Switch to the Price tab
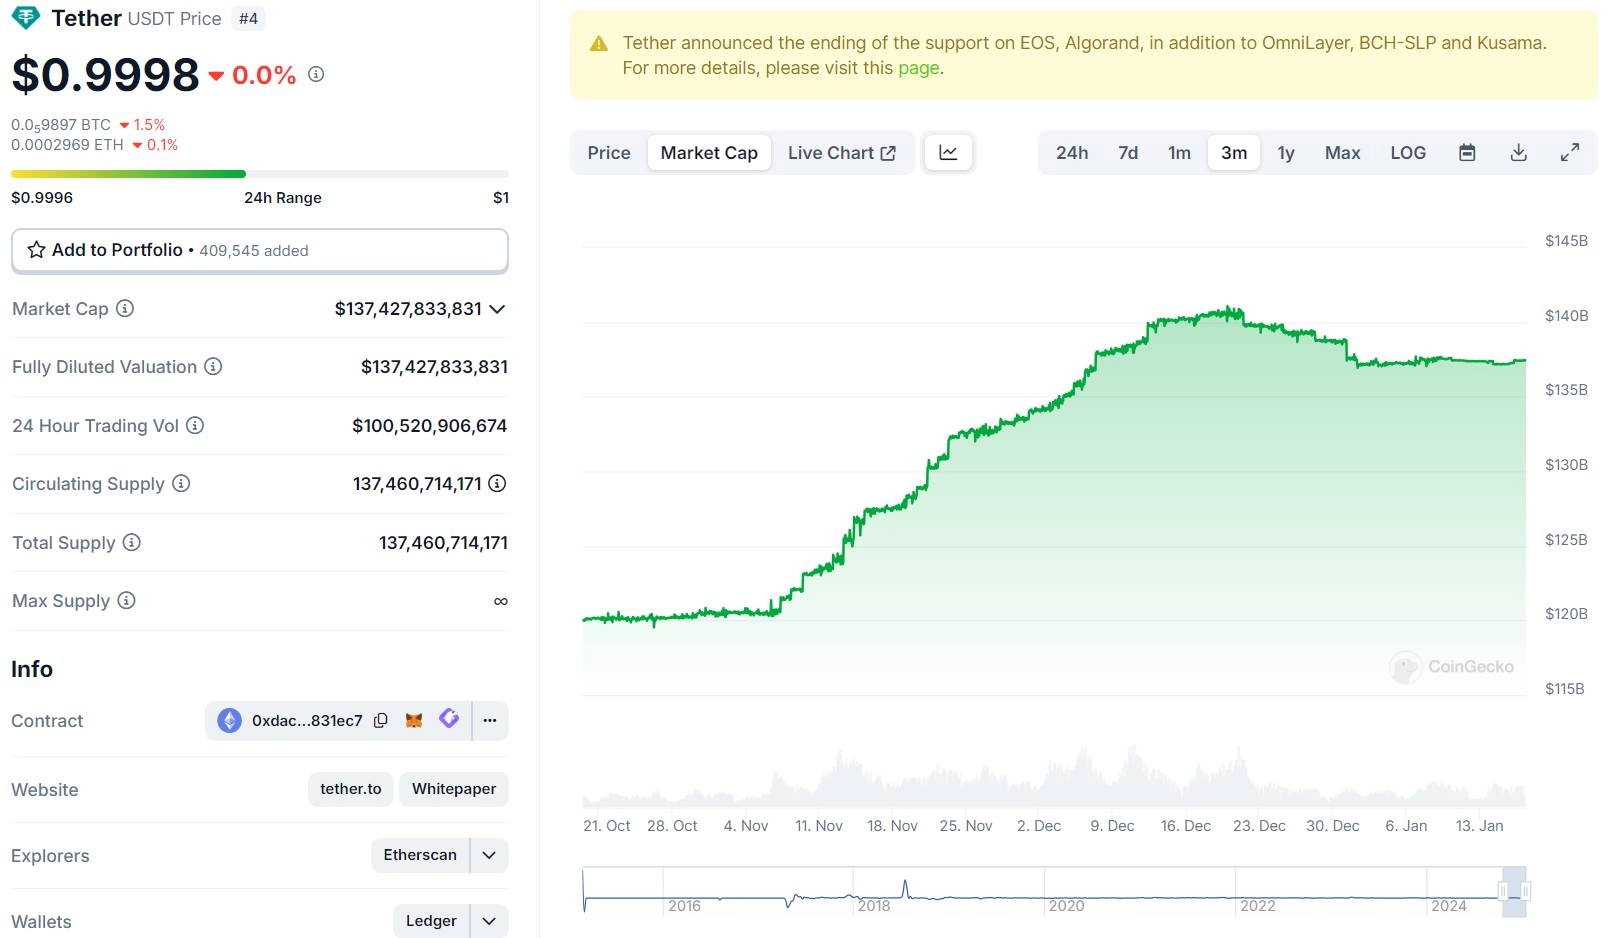The width and height of the screenshot is (1609, 938). click(608, 153)
